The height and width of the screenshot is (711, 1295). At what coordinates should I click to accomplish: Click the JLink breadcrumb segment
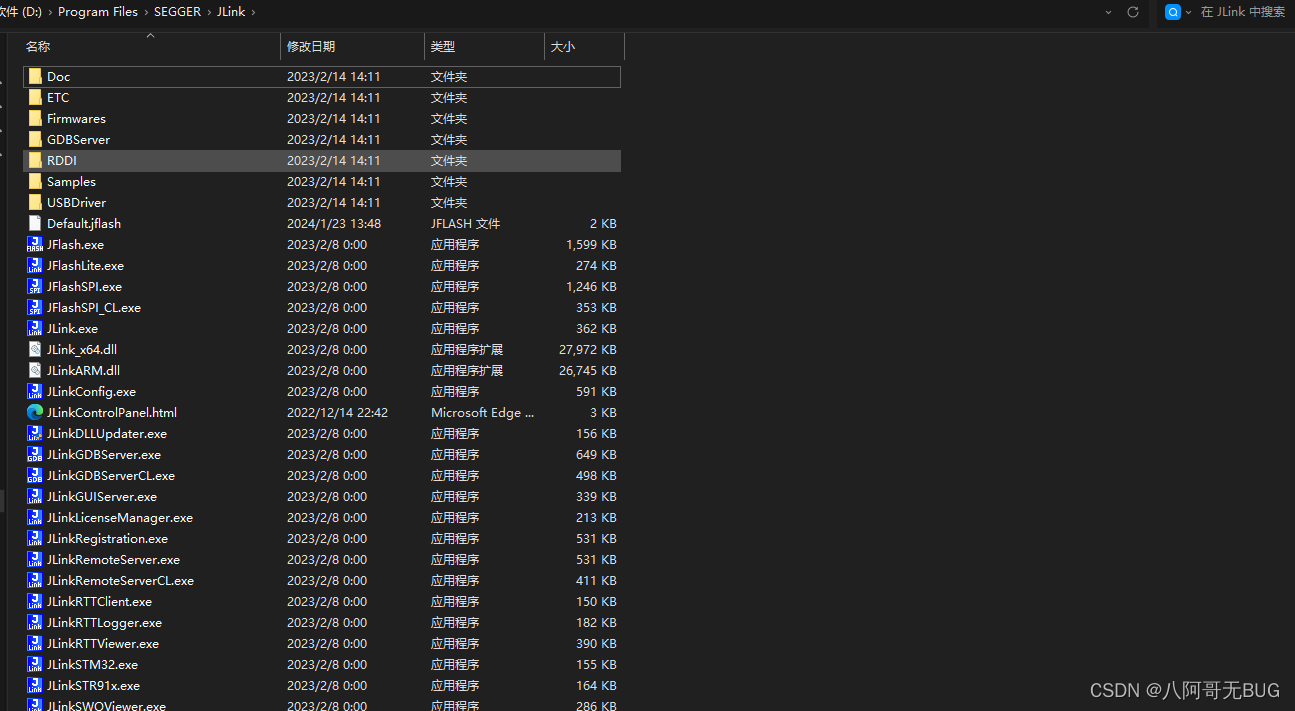coord(232,12)
